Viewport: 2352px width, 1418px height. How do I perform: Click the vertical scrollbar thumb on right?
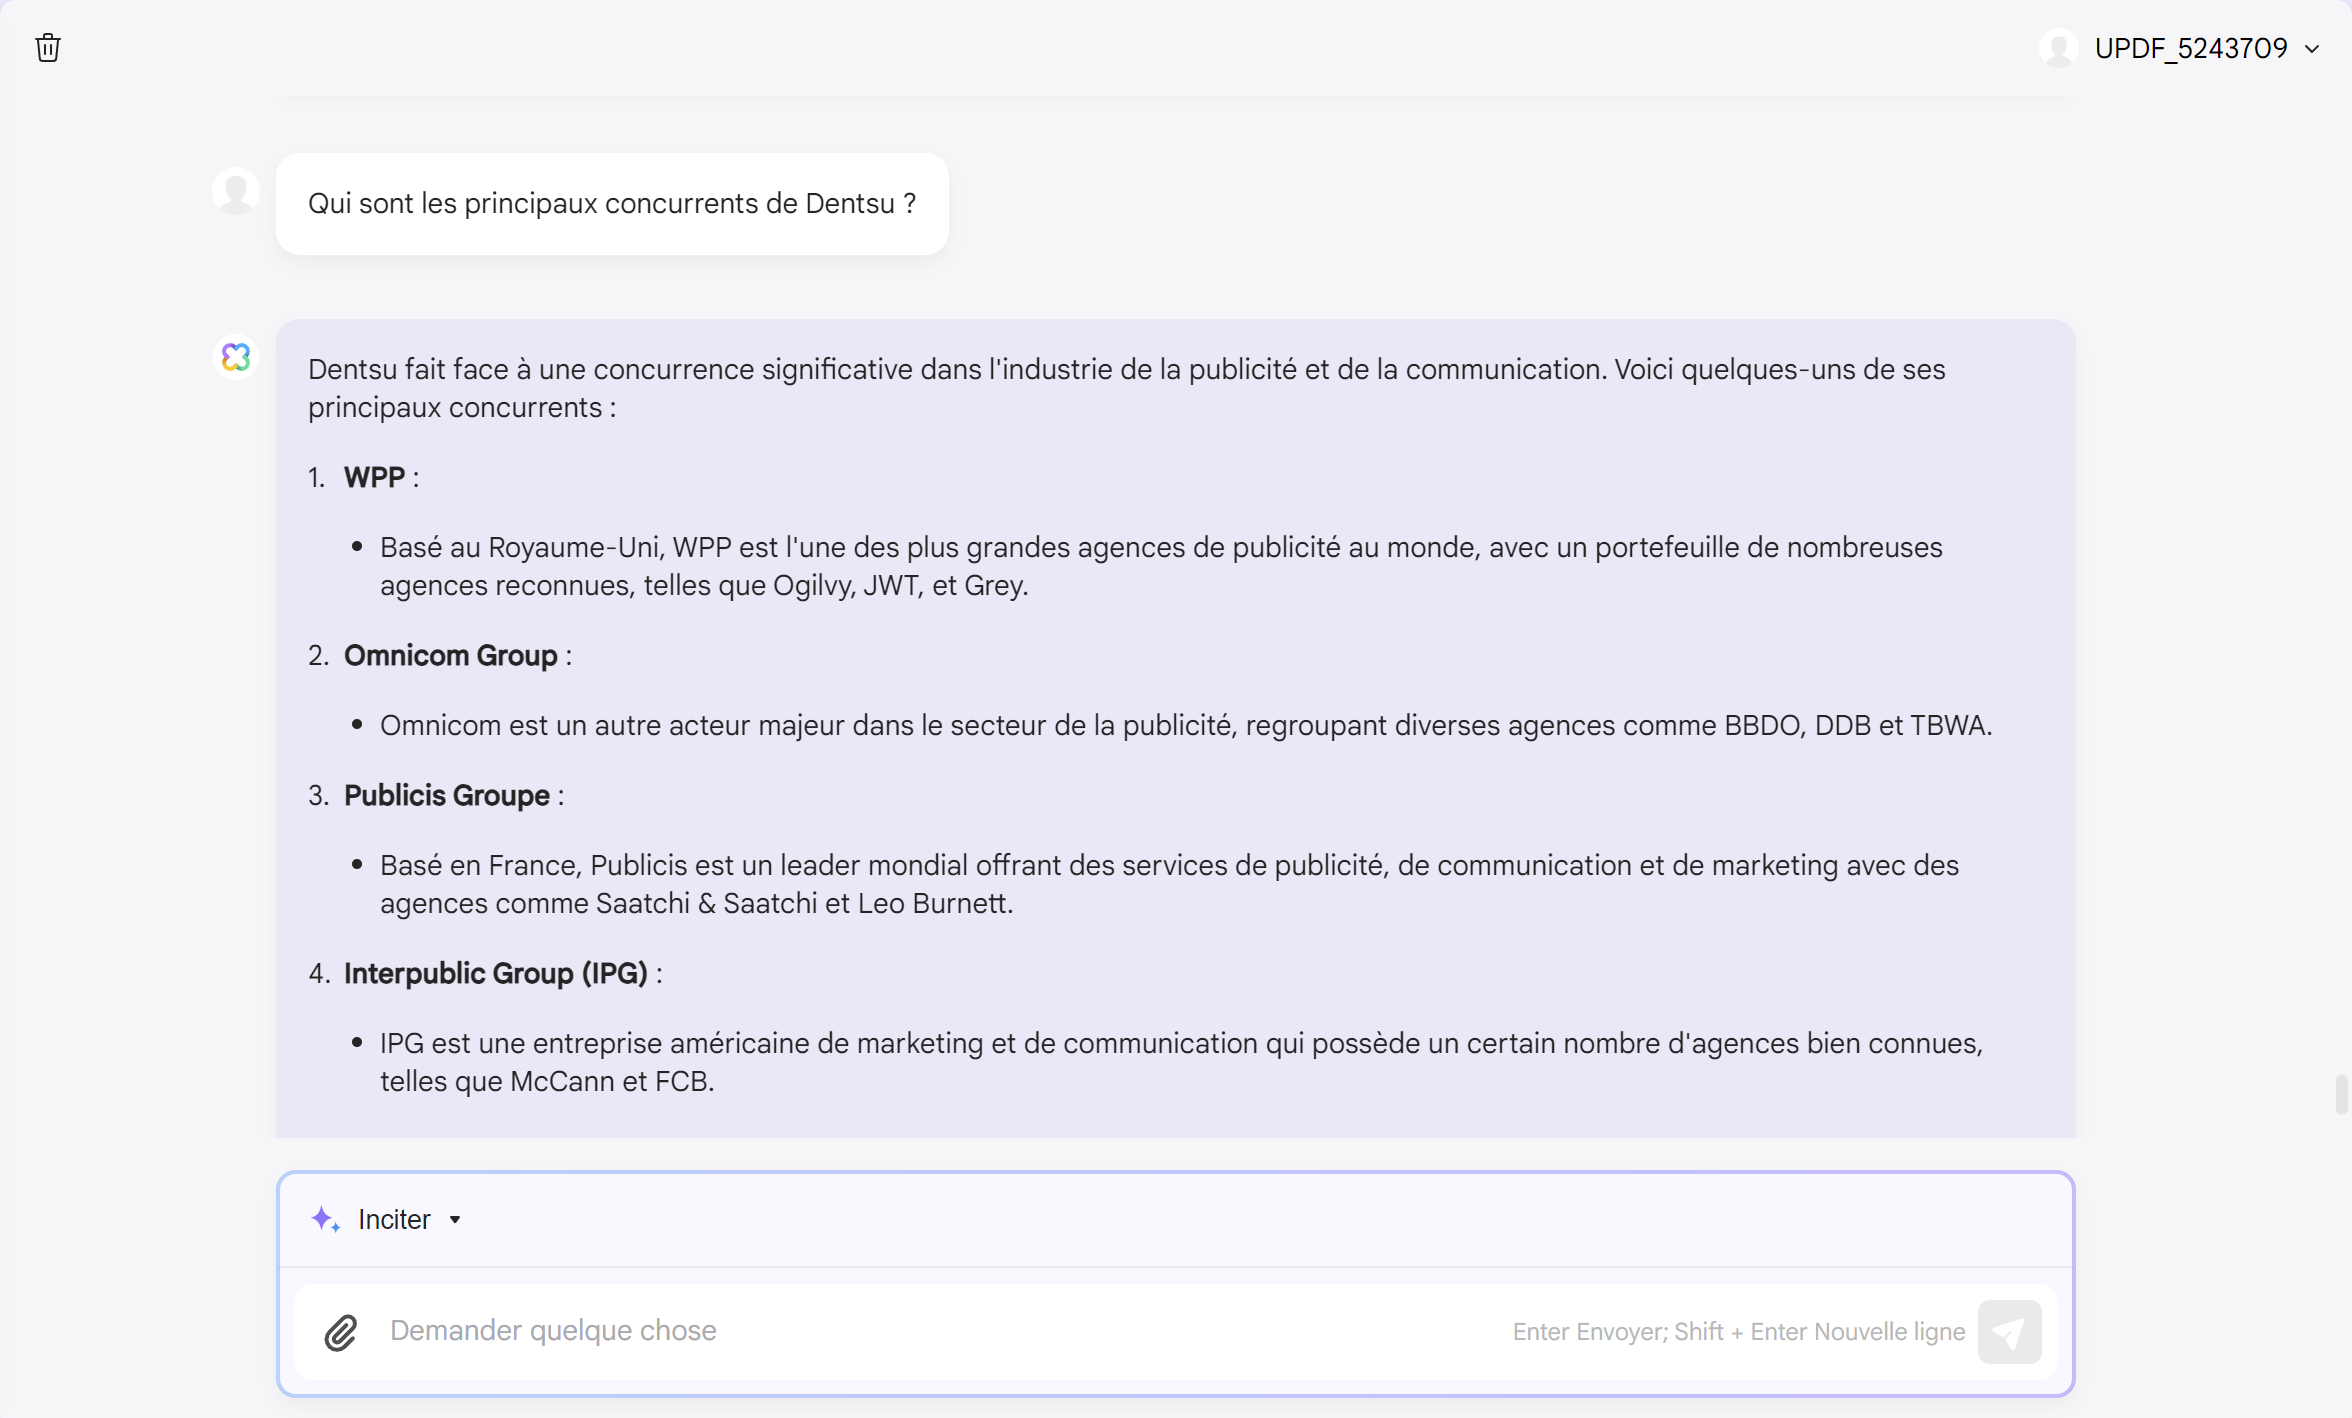(2341, 1094)
